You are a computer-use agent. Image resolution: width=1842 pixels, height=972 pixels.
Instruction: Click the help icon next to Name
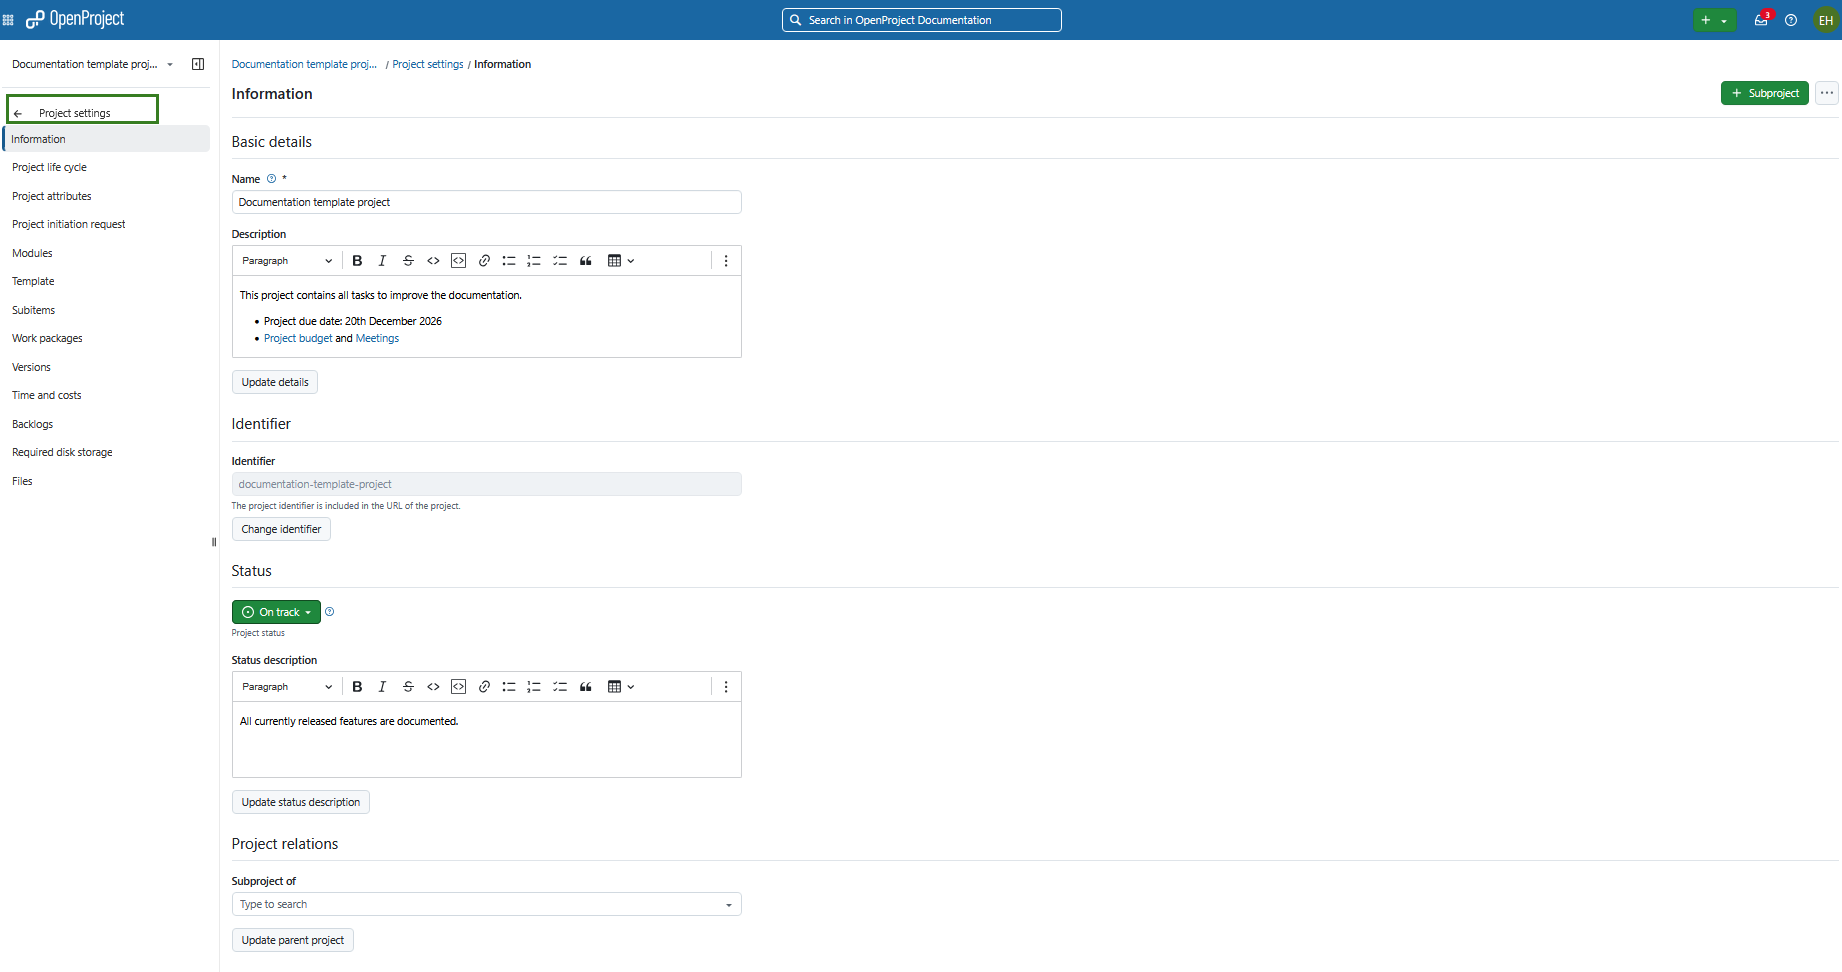[x=271, y=179]
